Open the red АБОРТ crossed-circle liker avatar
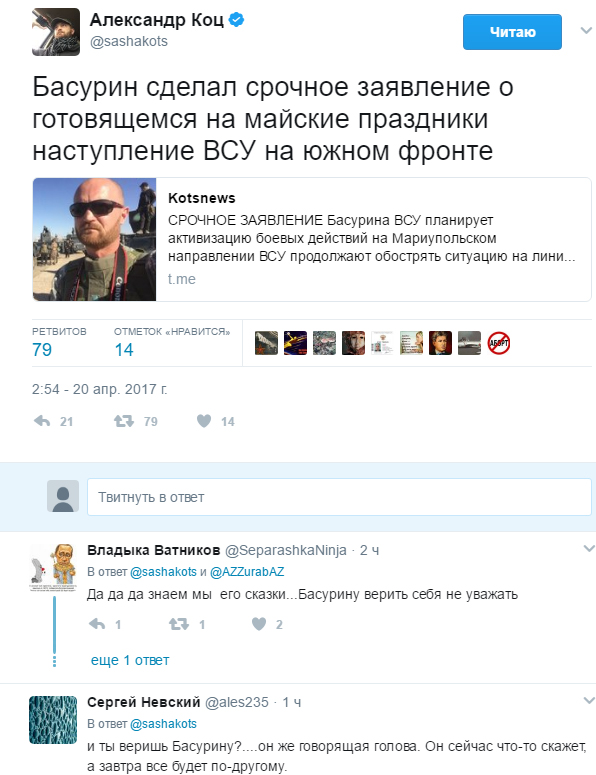 (499, 343)
